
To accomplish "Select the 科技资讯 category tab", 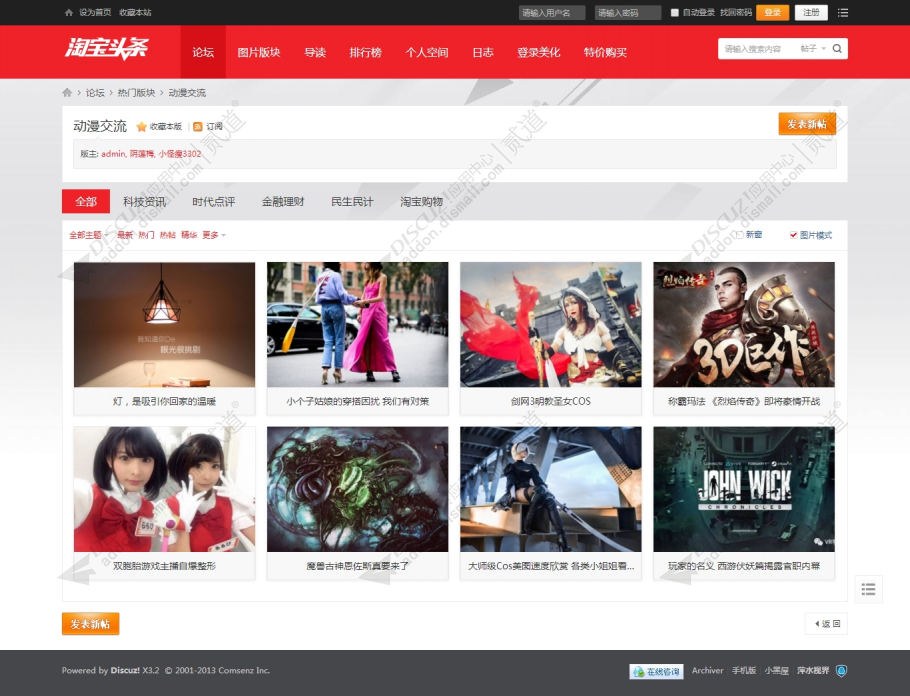I will (145, 201).
